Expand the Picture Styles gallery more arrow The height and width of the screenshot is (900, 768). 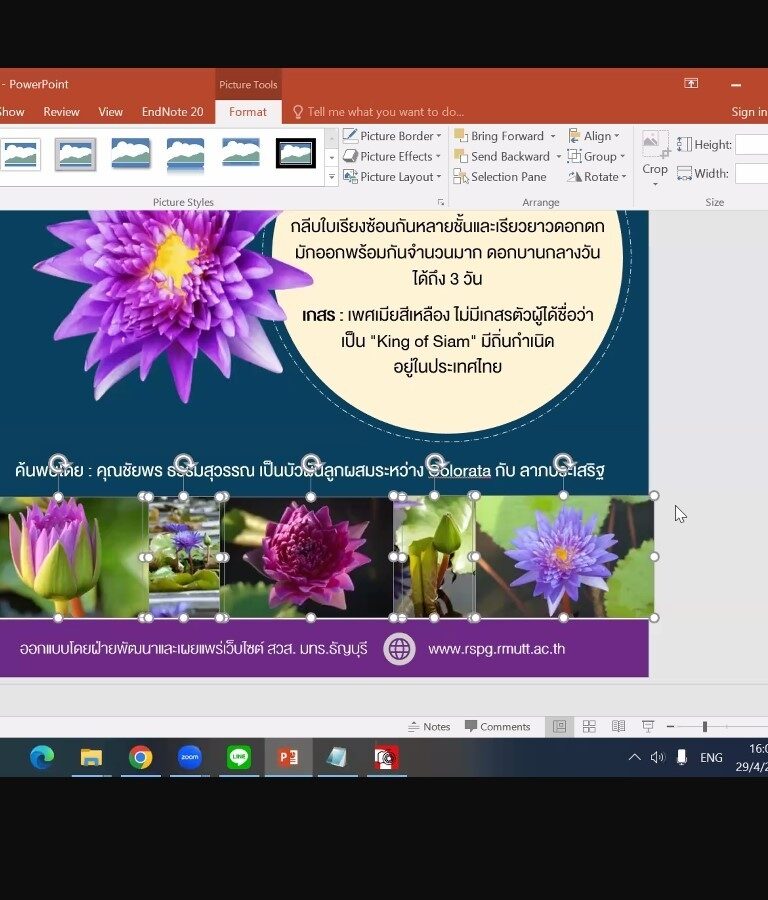click(x=332, y=177)
